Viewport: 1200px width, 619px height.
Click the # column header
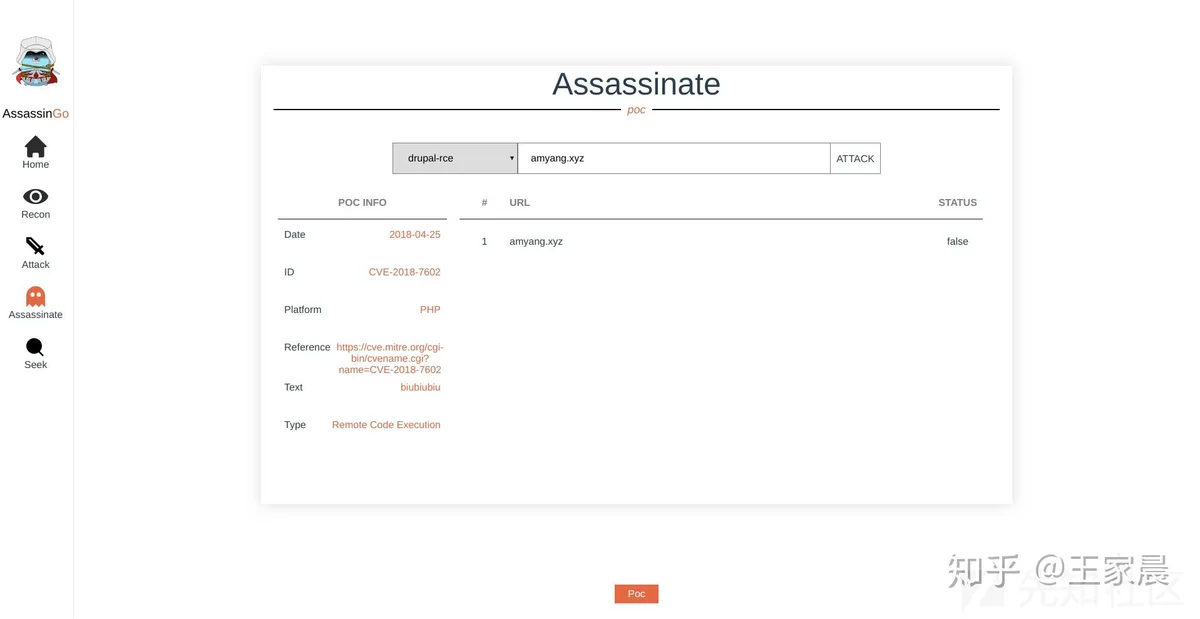[484, 202]
